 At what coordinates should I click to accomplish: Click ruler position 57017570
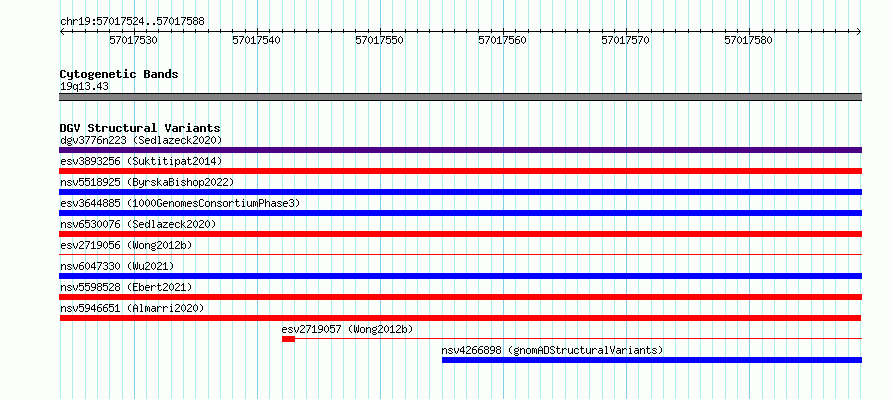point(625,40)
